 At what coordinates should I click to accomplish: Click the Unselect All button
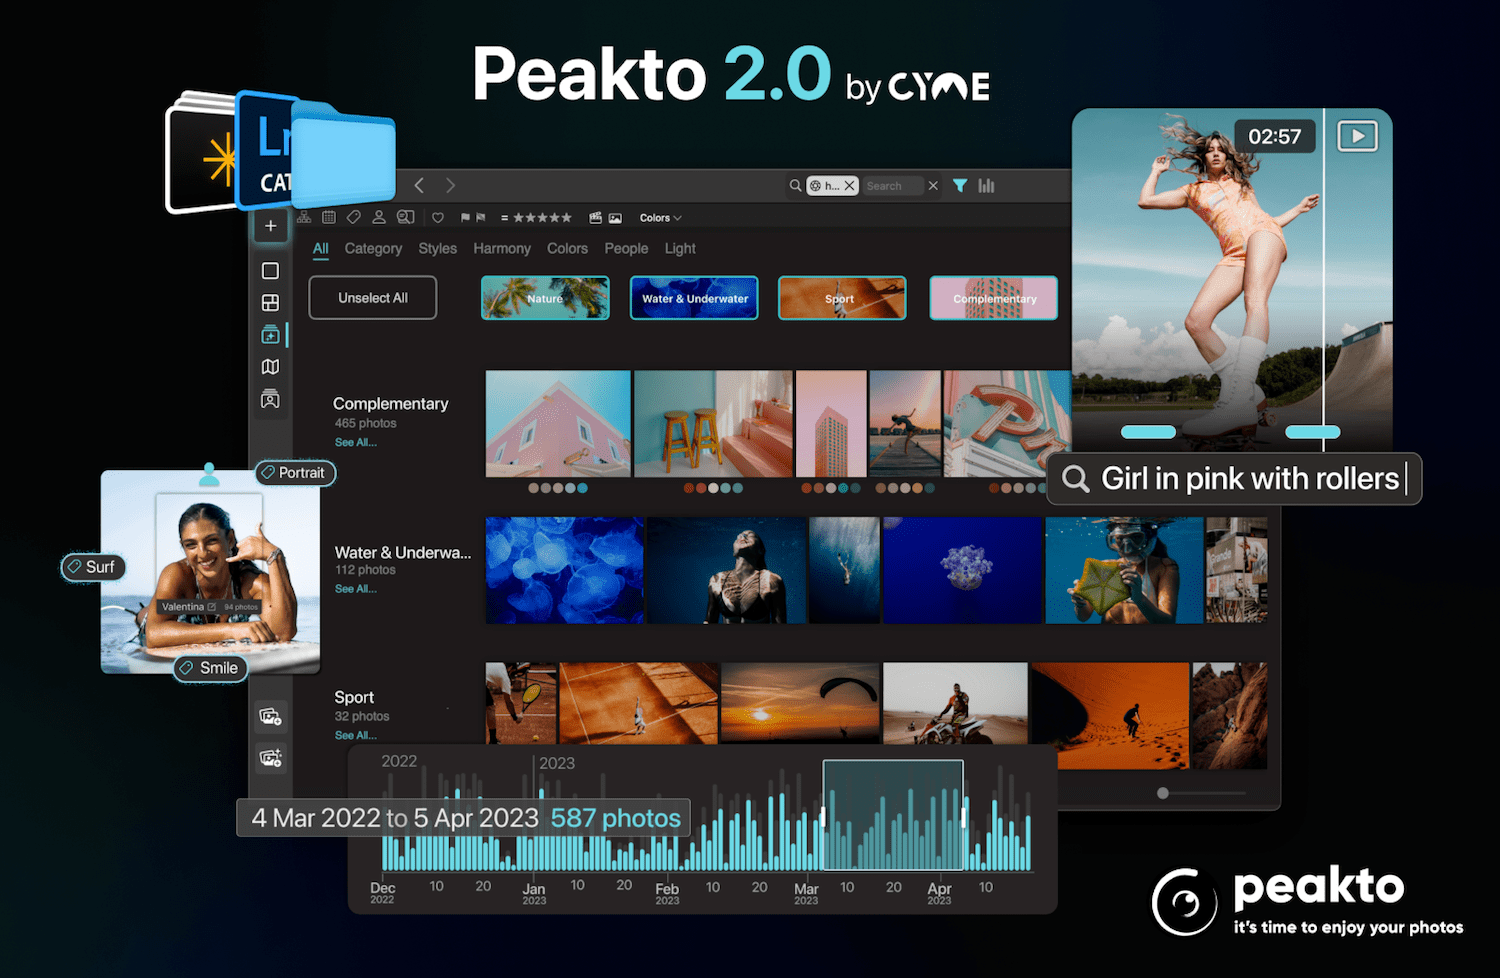373,298
